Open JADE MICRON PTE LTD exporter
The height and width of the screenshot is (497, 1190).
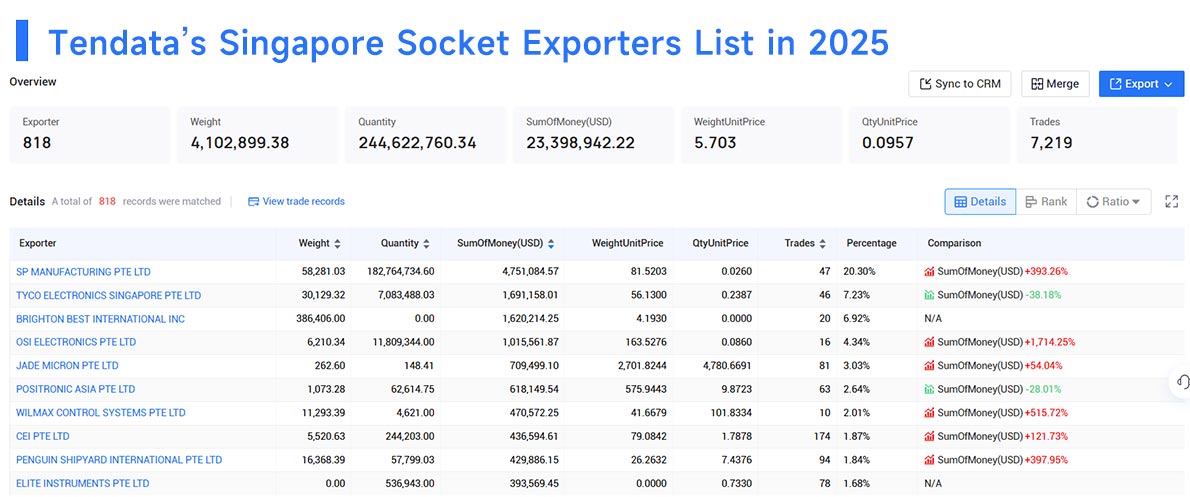(x=67, y=366)
